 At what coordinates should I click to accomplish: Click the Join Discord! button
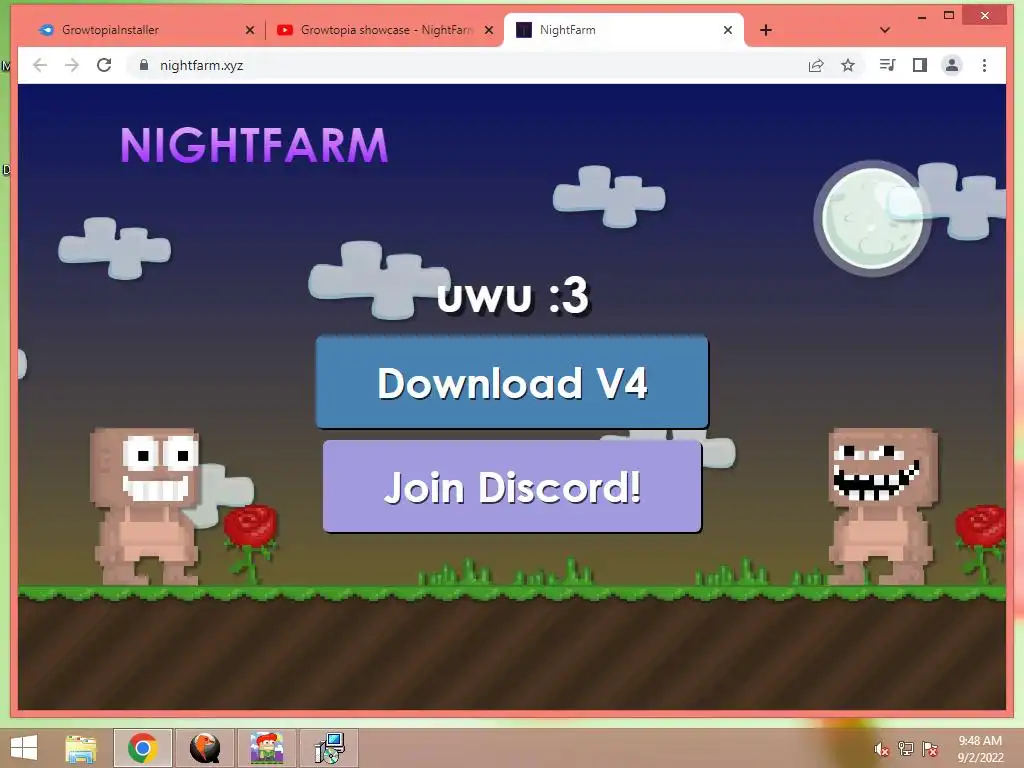click(512, 487)
